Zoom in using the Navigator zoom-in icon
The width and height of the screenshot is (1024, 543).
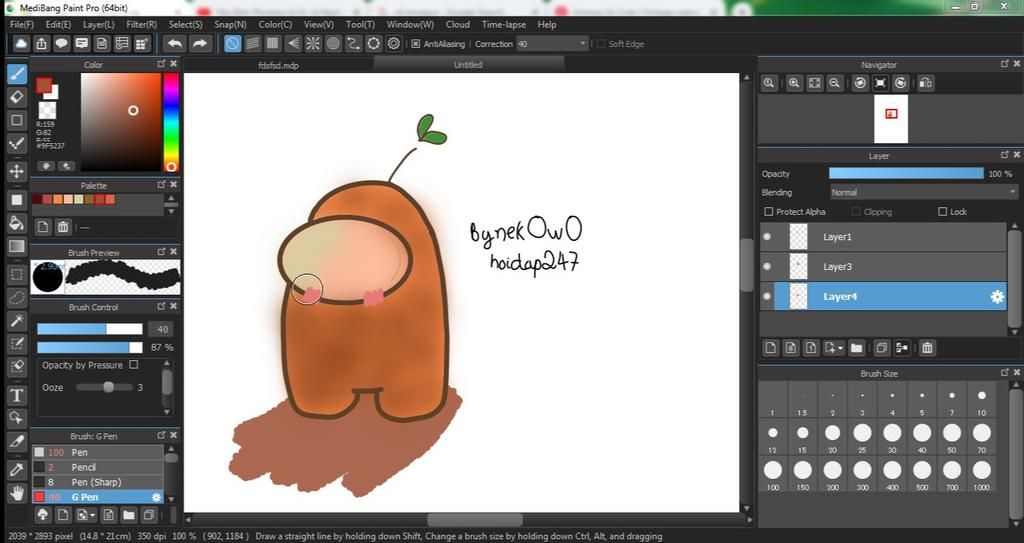tap(794, 83)
